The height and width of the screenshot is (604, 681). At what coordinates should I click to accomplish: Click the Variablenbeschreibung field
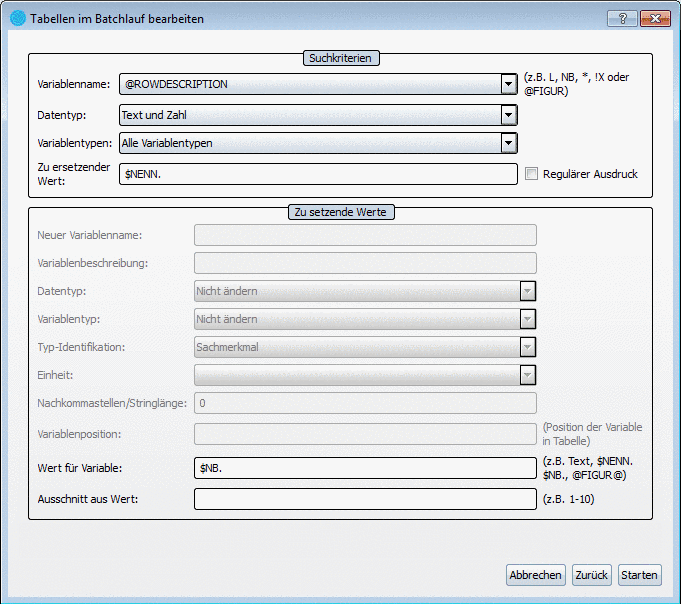tap(365, 263)
